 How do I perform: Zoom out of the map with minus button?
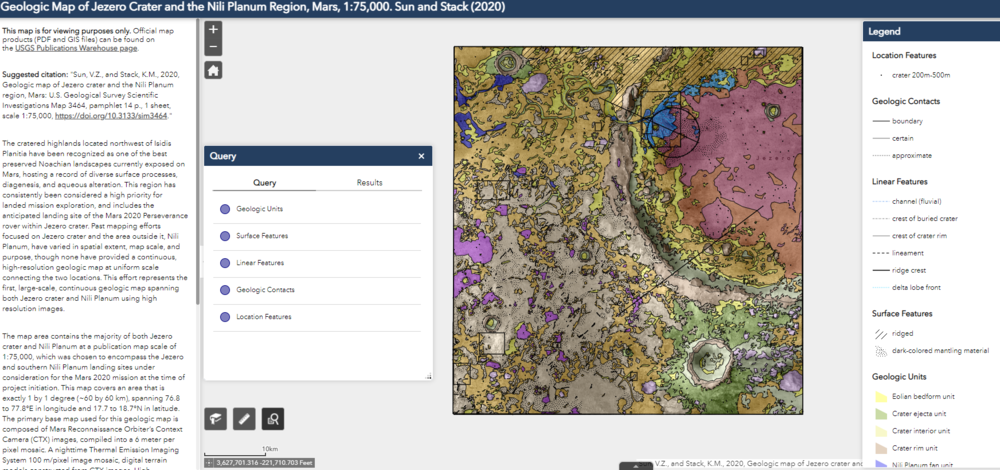(x=213, y=48)
